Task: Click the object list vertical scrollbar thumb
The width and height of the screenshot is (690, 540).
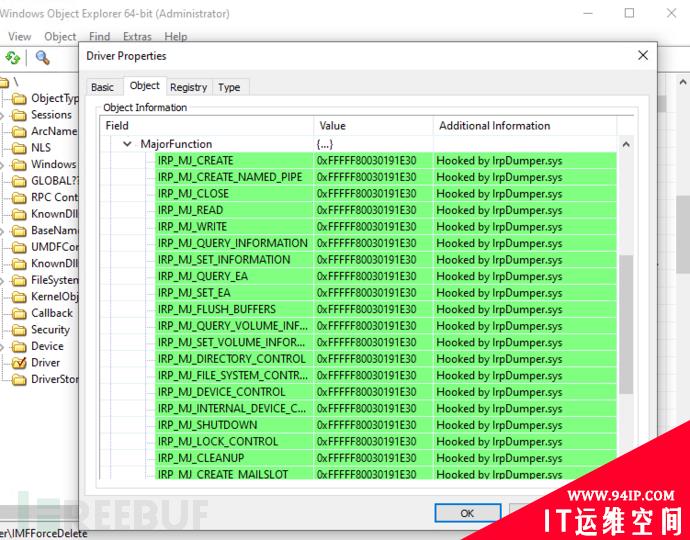Action: point(626,324)
